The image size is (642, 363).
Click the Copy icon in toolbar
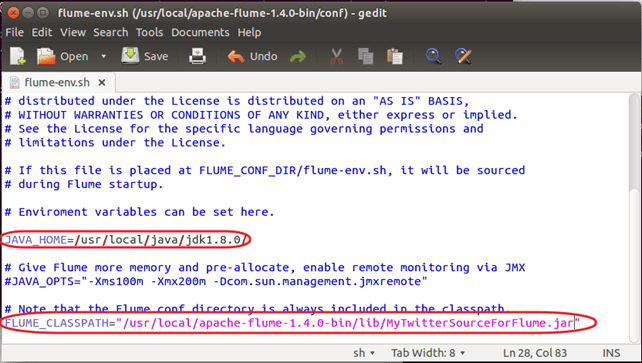[x=365, y=56]
